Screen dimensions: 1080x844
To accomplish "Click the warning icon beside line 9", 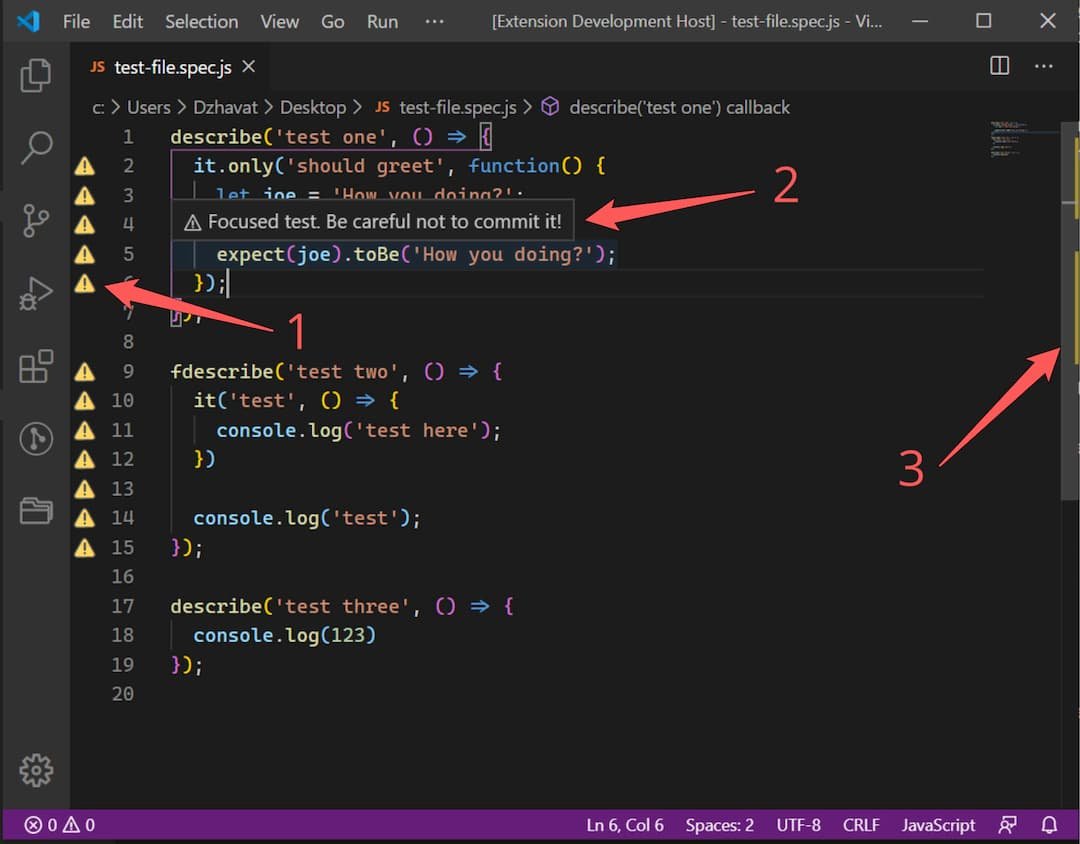I will [x=85, y=371].
